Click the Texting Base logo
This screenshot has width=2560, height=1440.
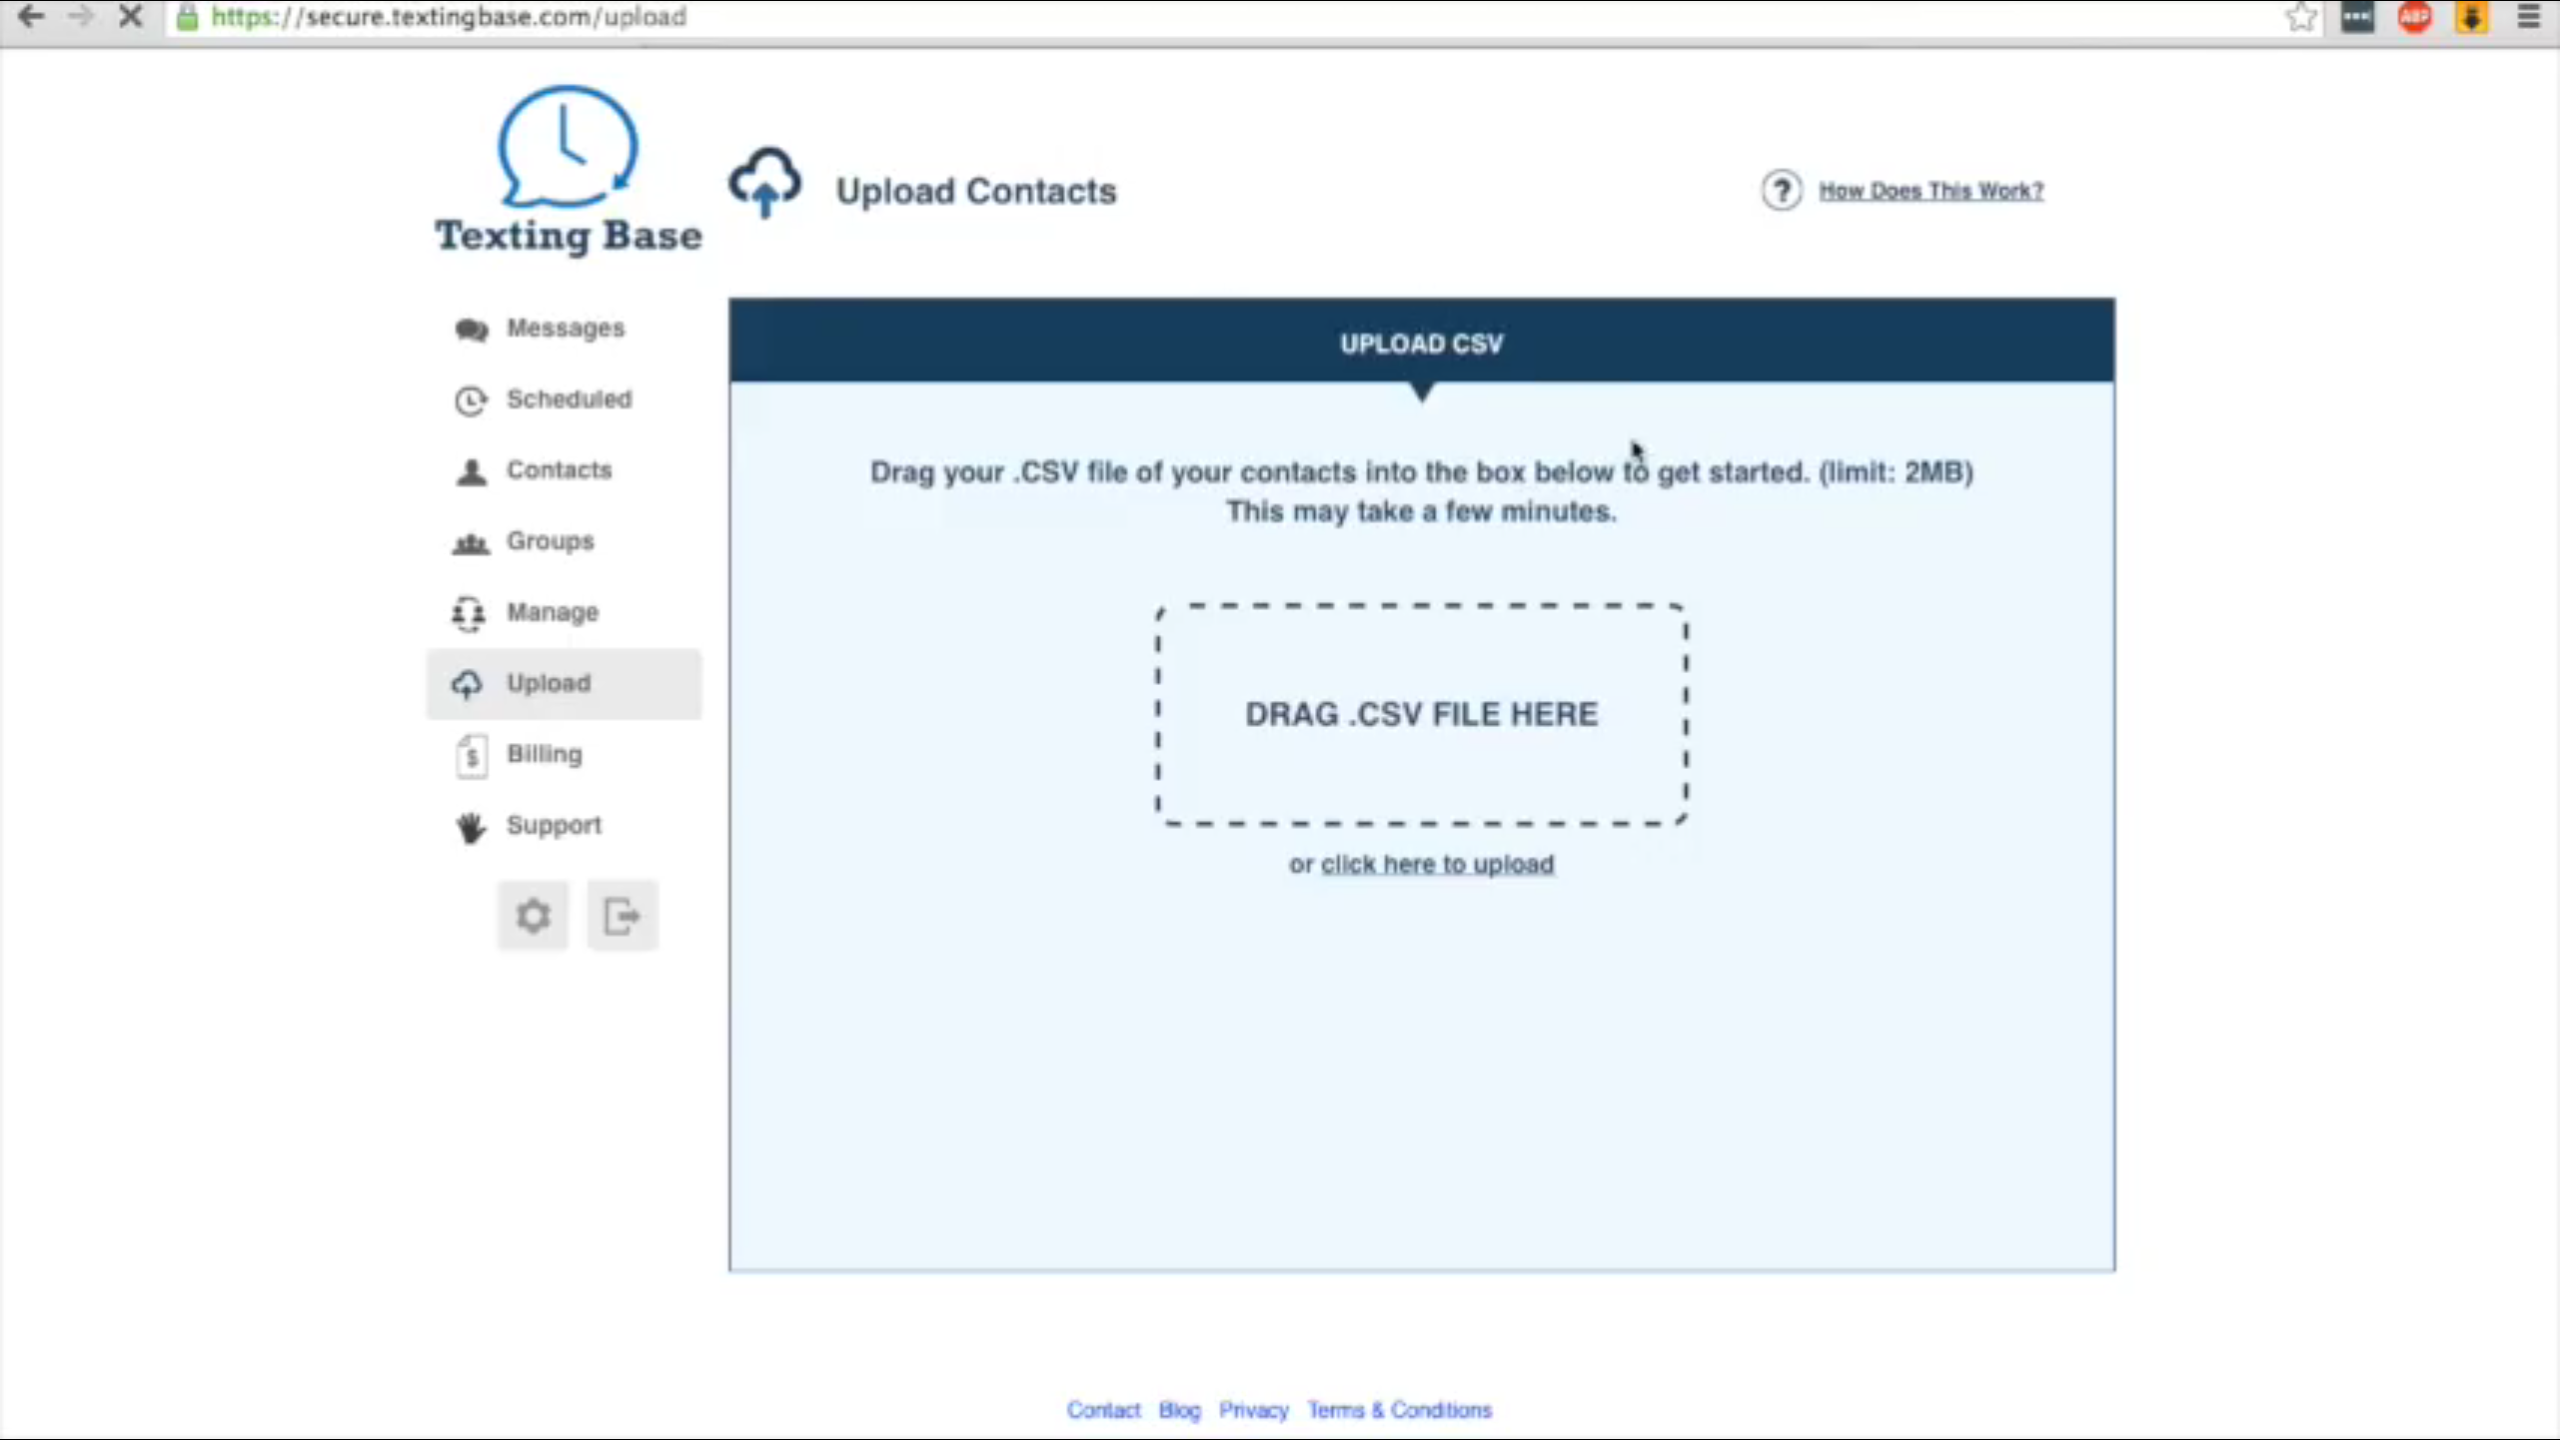tap(567, 170)
